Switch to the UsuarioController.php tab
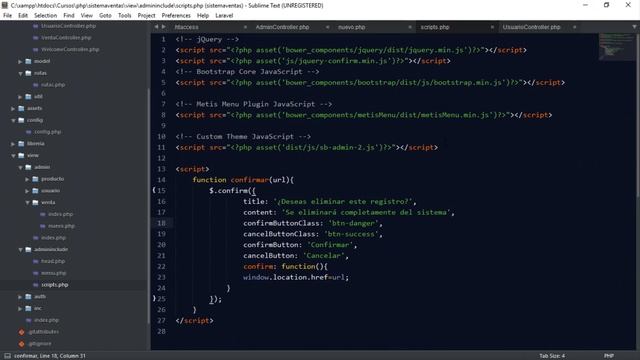The height and width of the screenshot is (360, 640). click(531, 27)
